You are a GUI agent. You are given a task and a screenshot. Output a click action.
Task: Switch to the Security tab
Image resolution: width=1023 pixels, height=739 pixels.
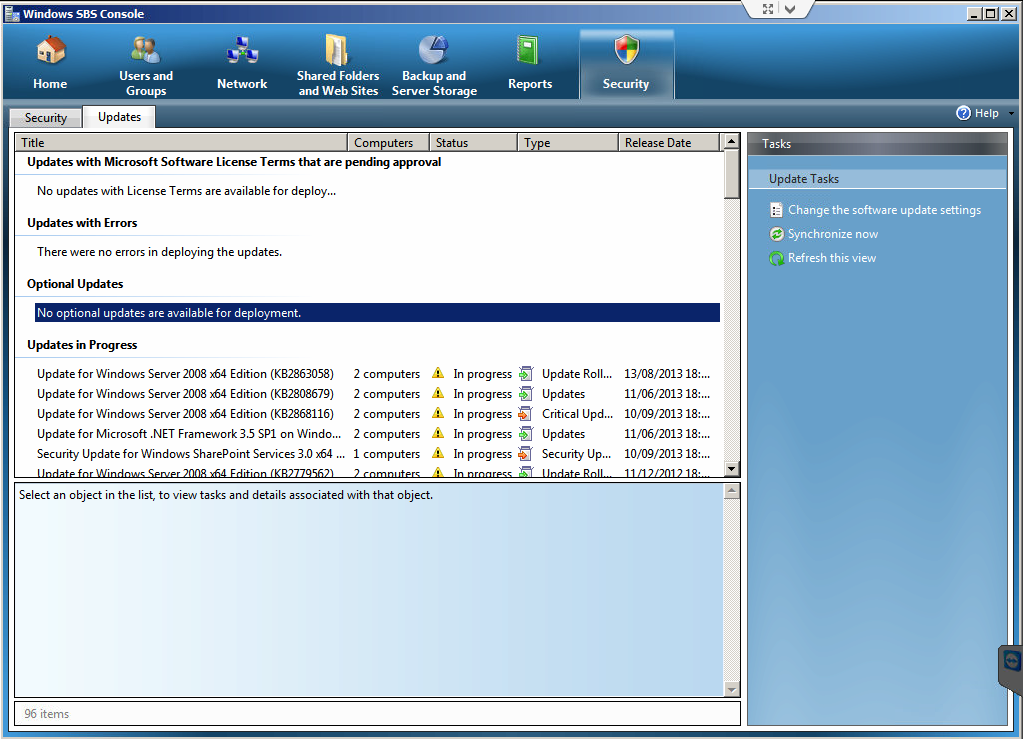46,117
